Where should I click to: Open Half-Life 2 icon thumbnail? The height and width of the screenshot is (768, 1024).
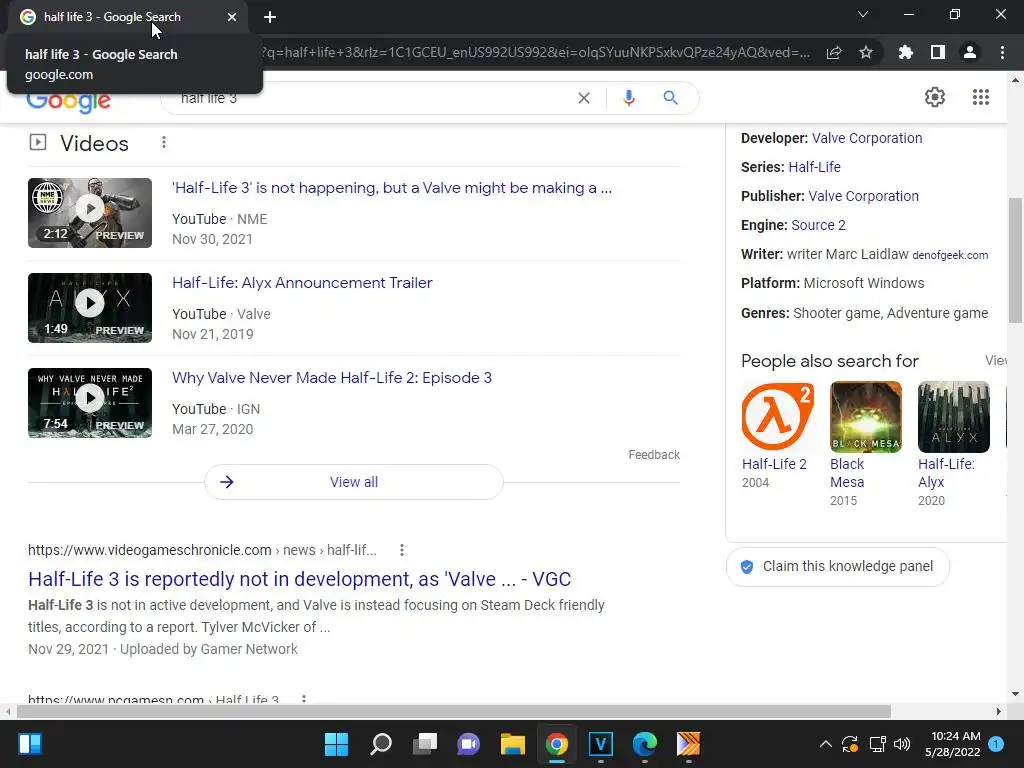click(x=777, y=417)
